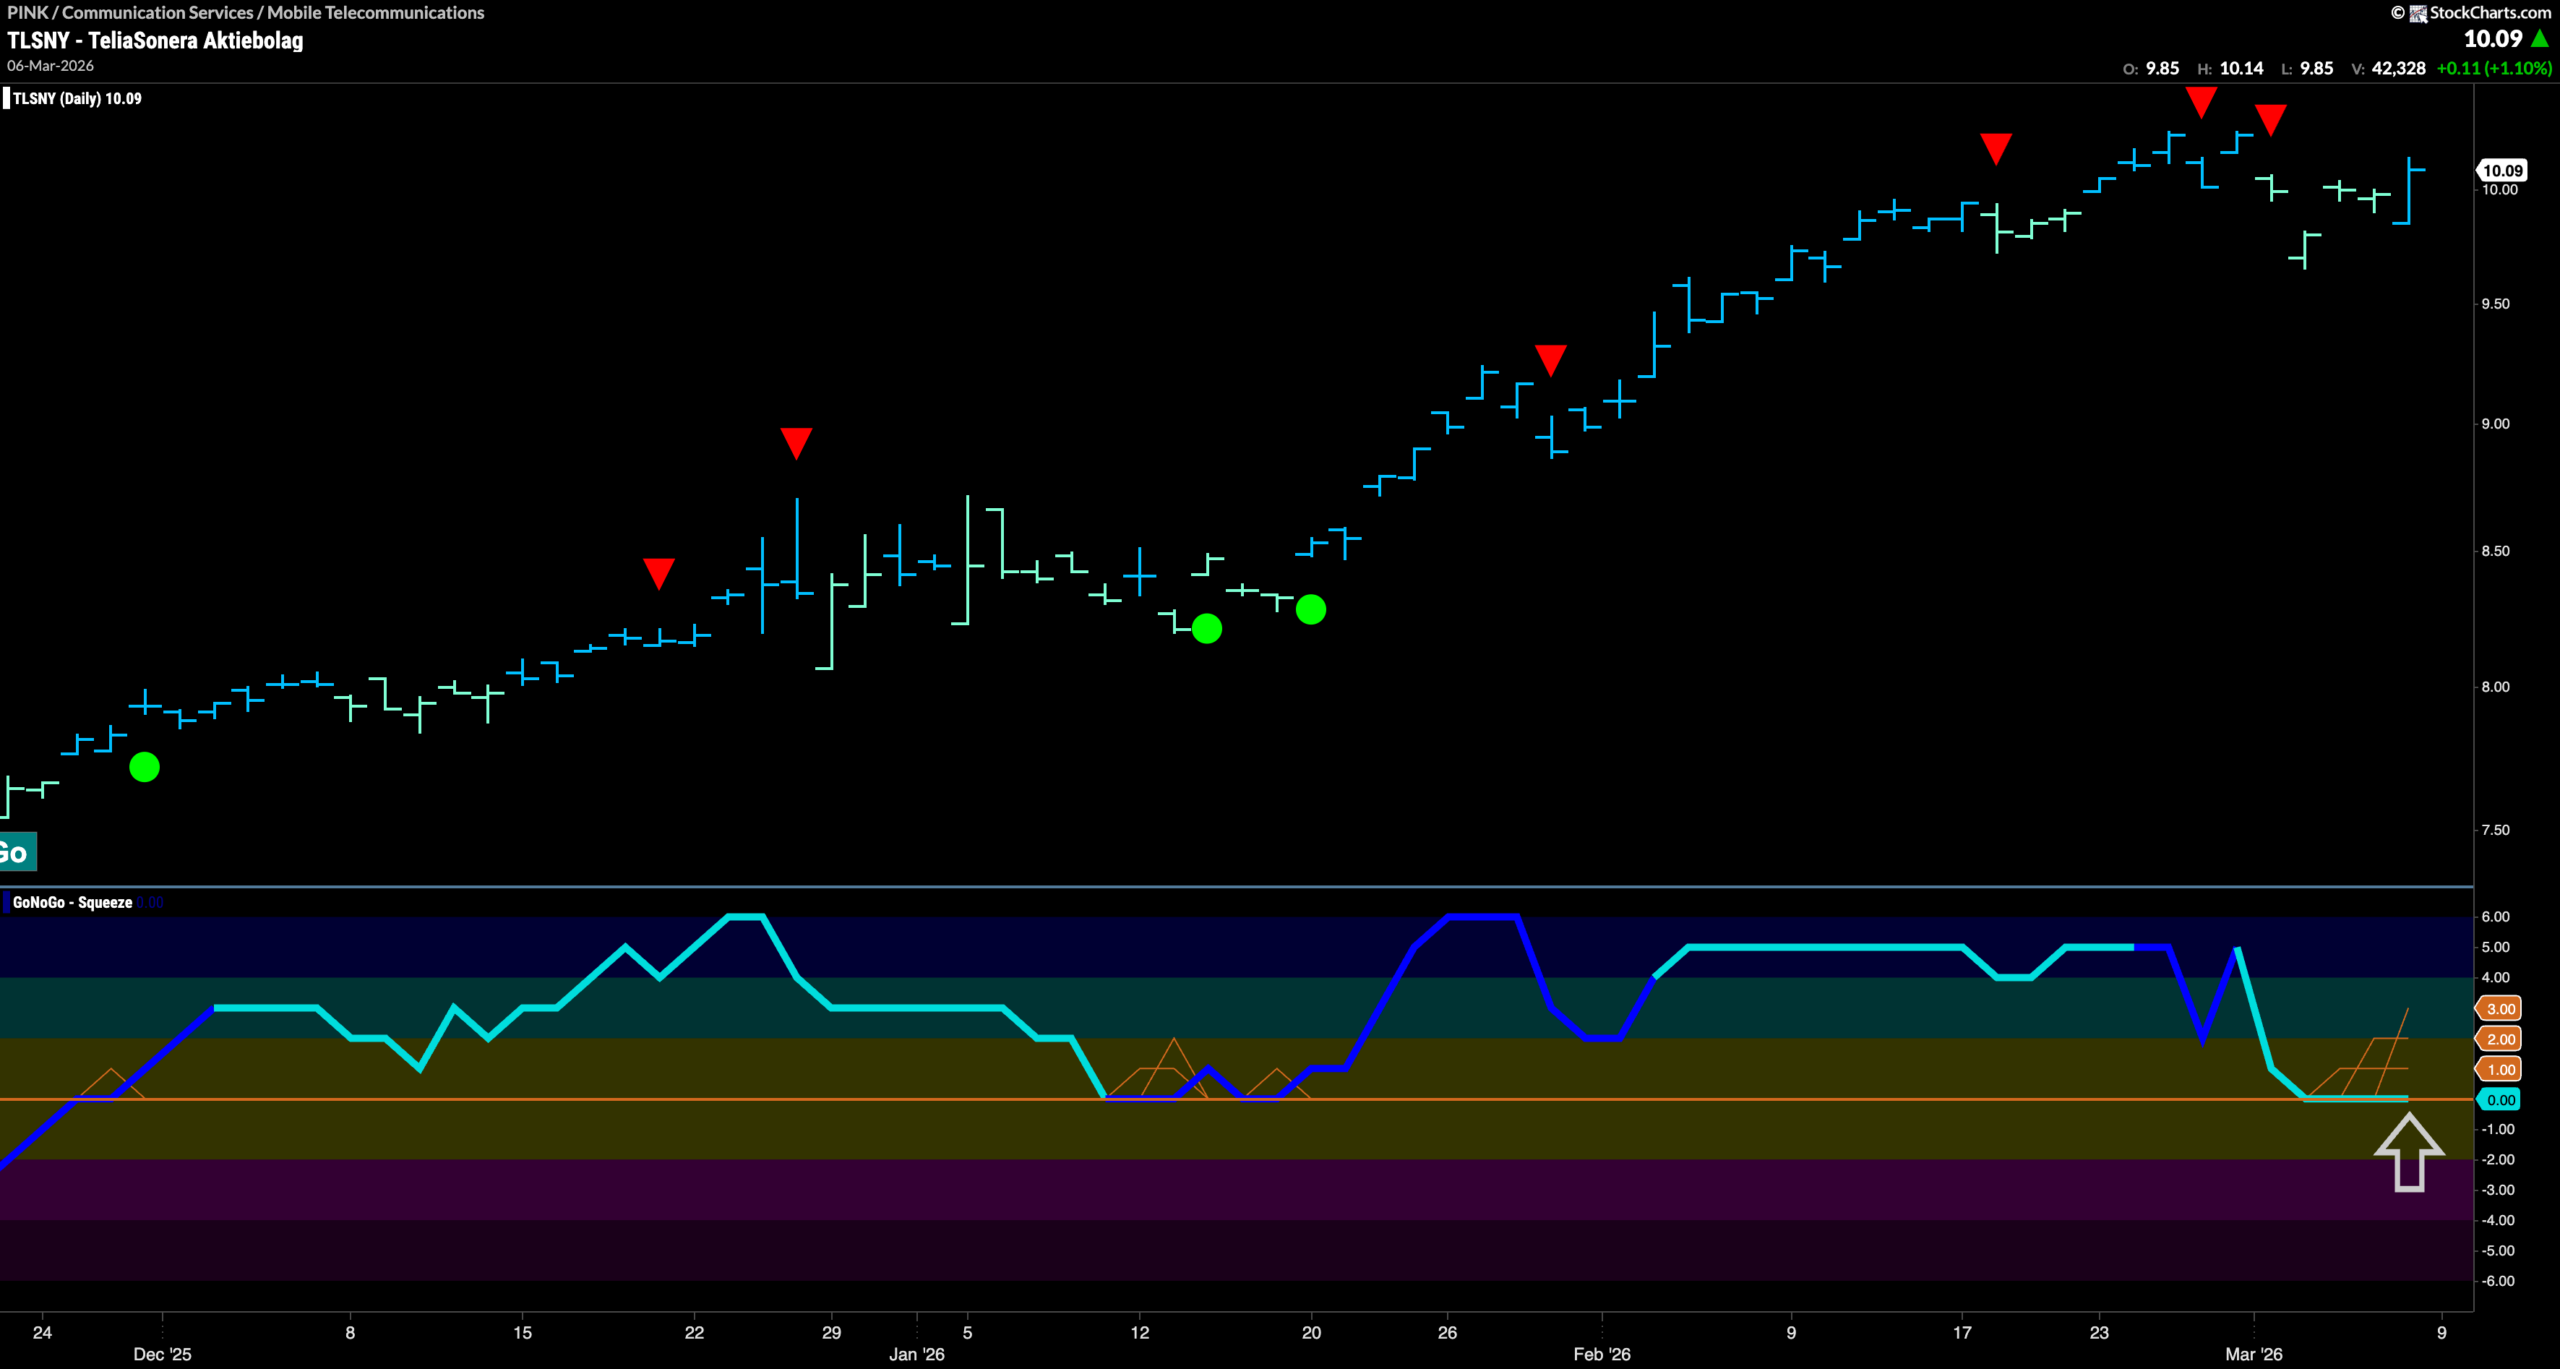2560x1369 pixels.
Task: Click the 6.00 squeeze axis label
Action: tap(2496, 917)
